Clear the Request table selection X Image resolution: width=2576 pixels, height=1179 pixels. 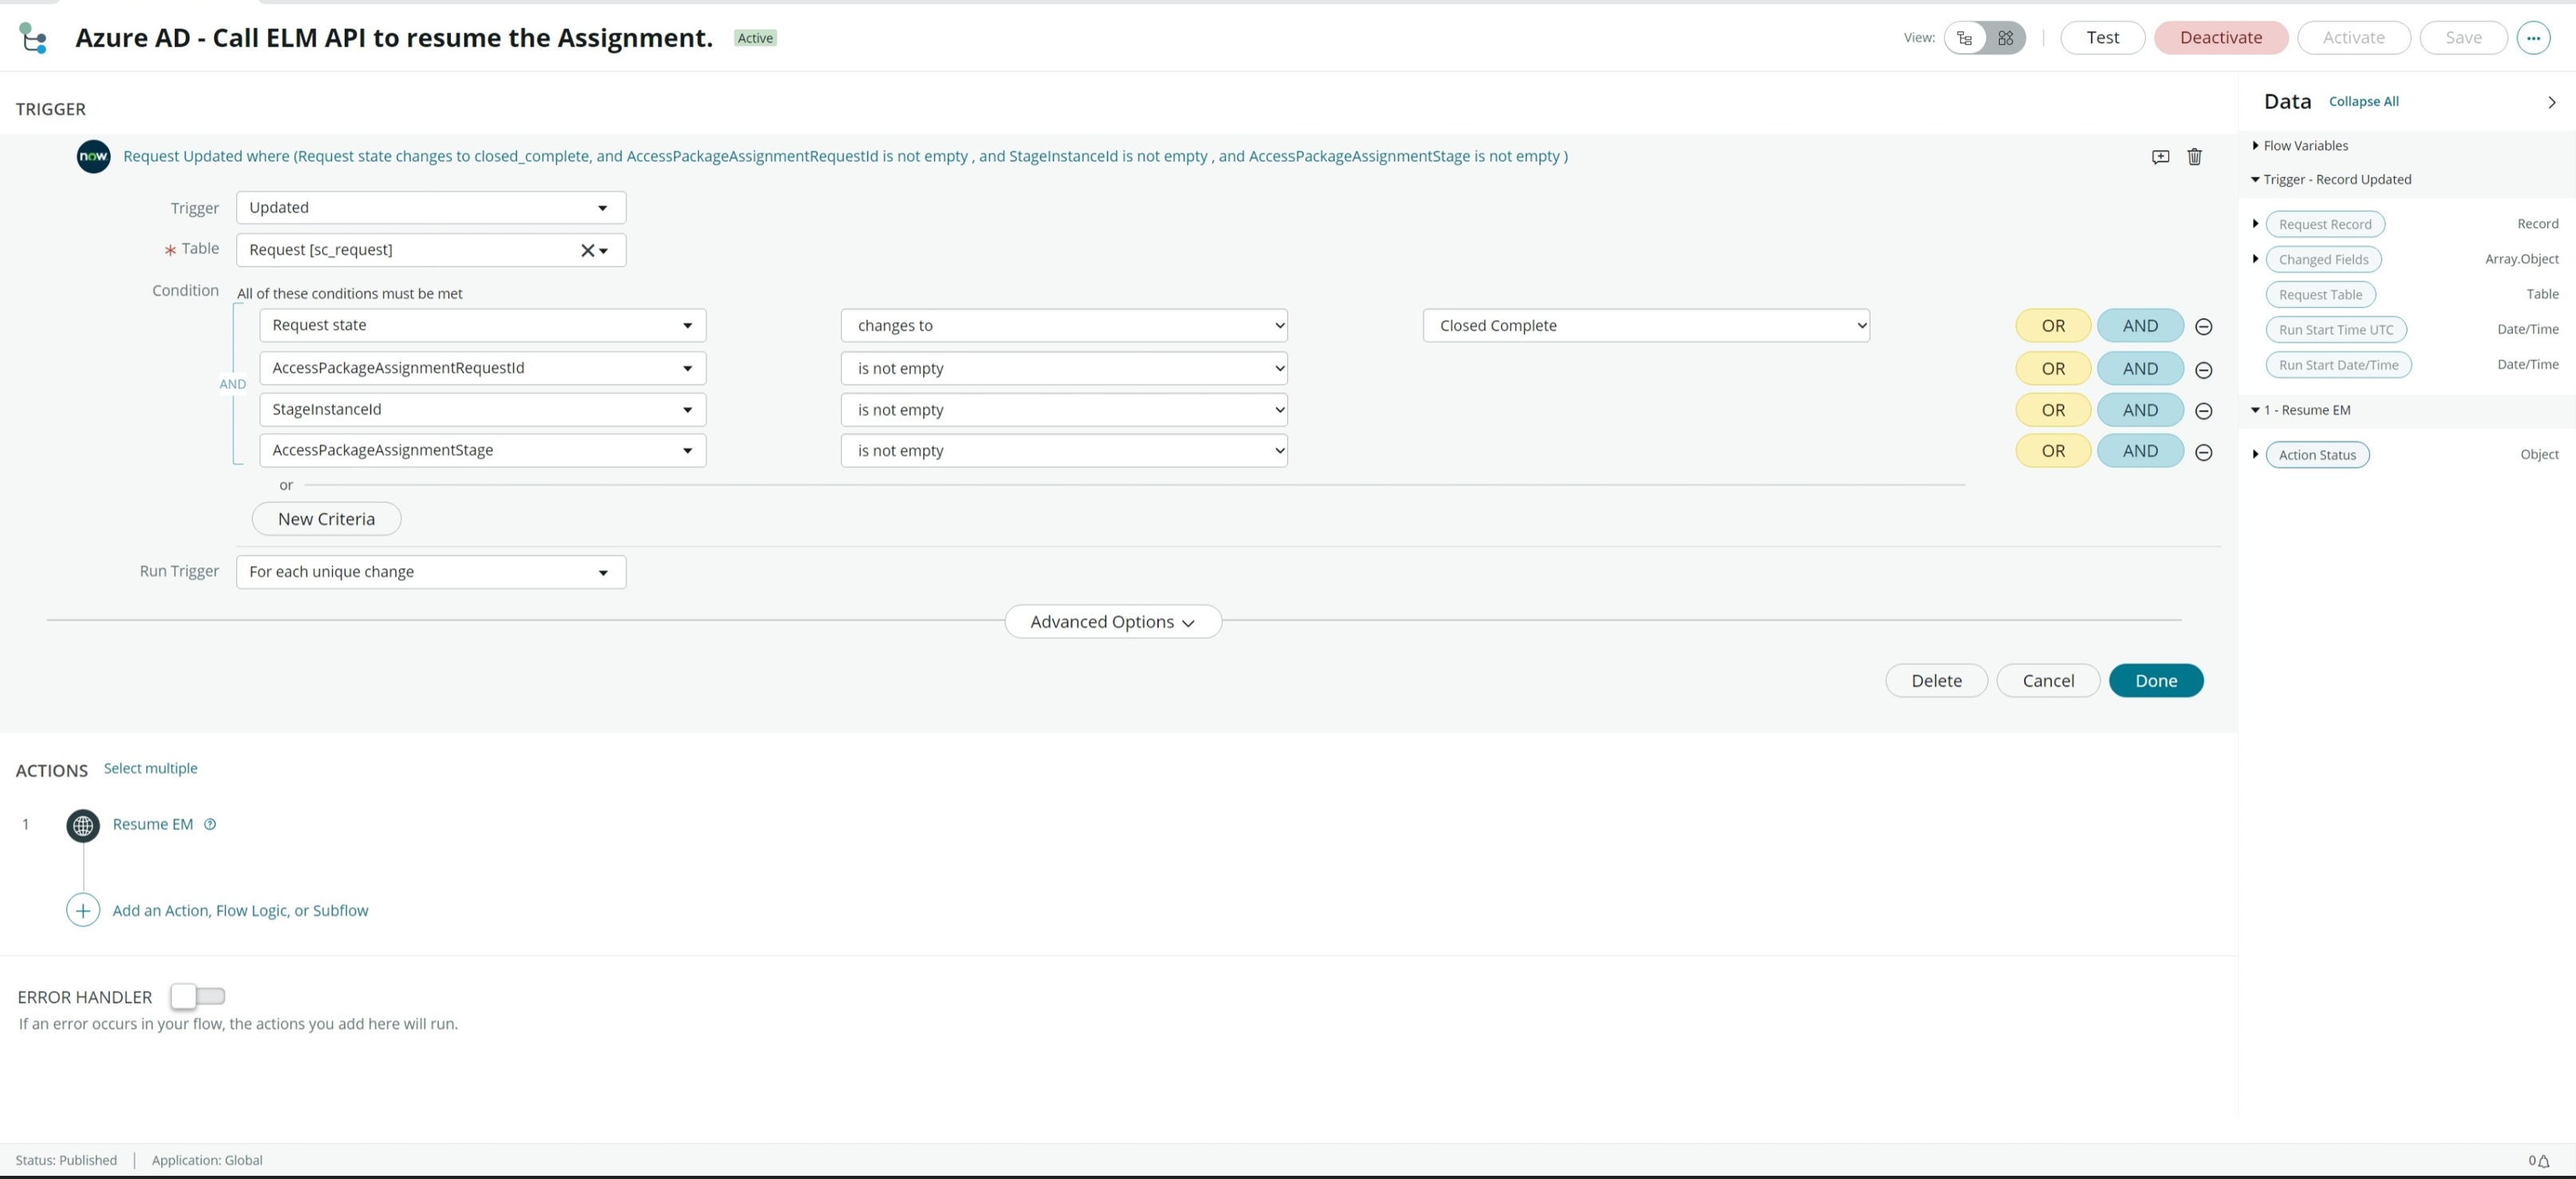587,250
